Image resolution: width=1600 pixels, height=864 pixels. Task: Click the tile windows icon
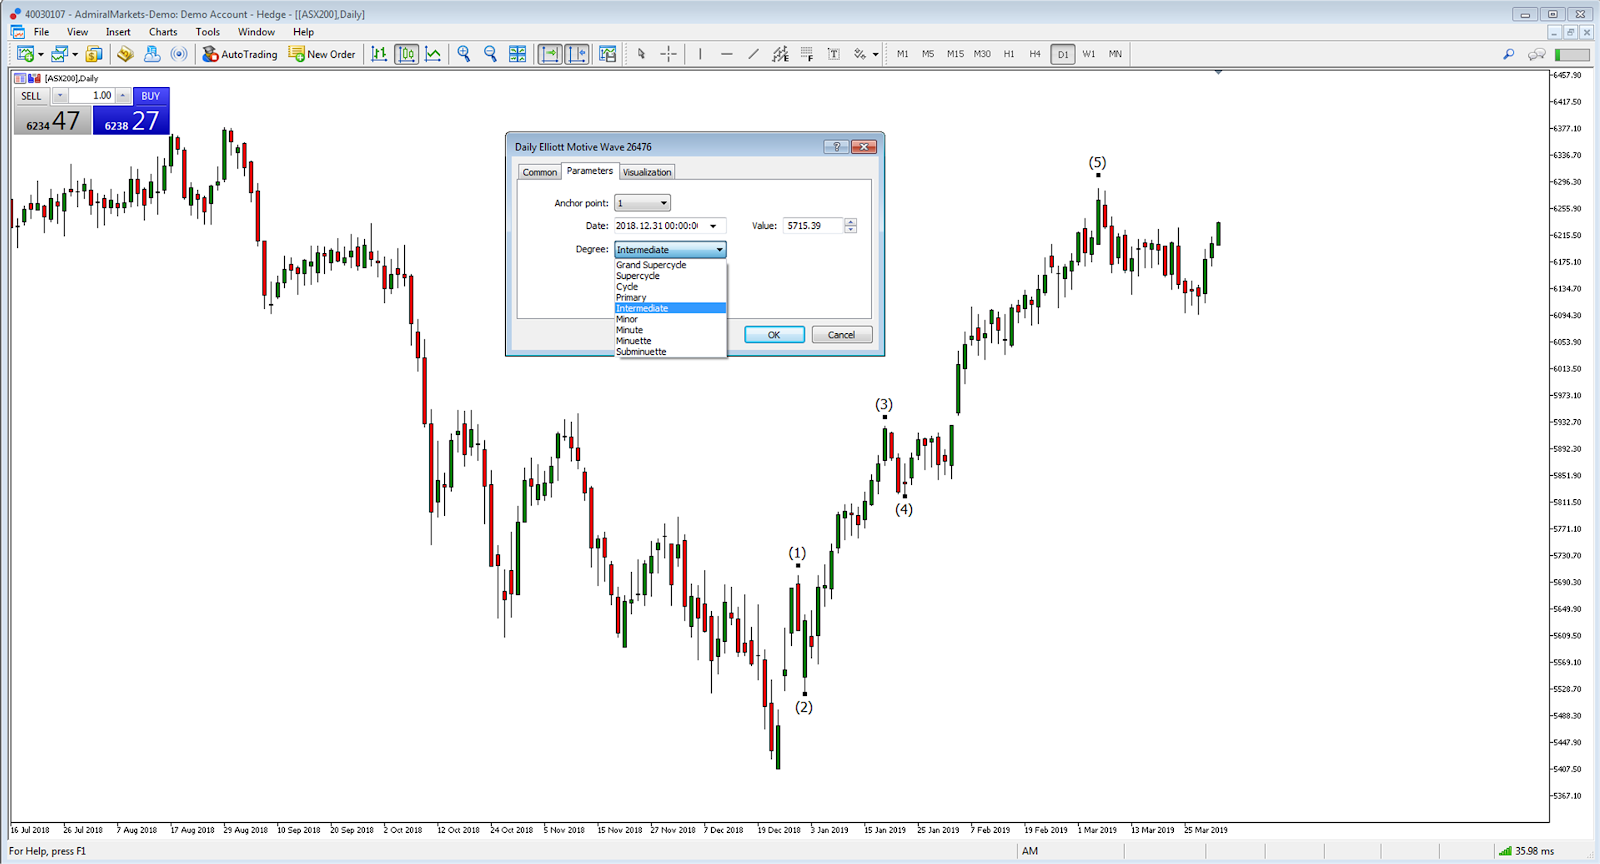[x=517, y=54]
